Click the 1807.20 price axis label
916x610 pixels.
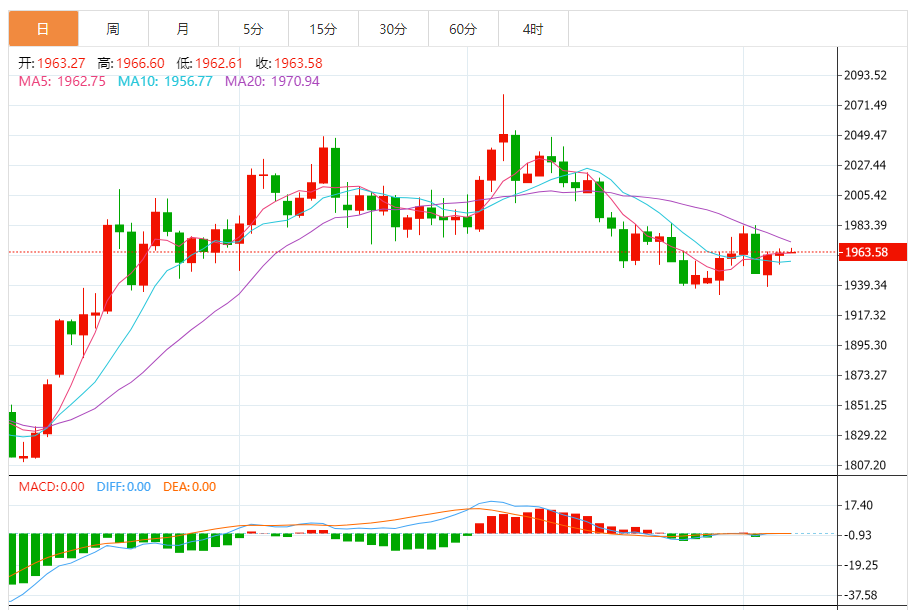point(865,466)
